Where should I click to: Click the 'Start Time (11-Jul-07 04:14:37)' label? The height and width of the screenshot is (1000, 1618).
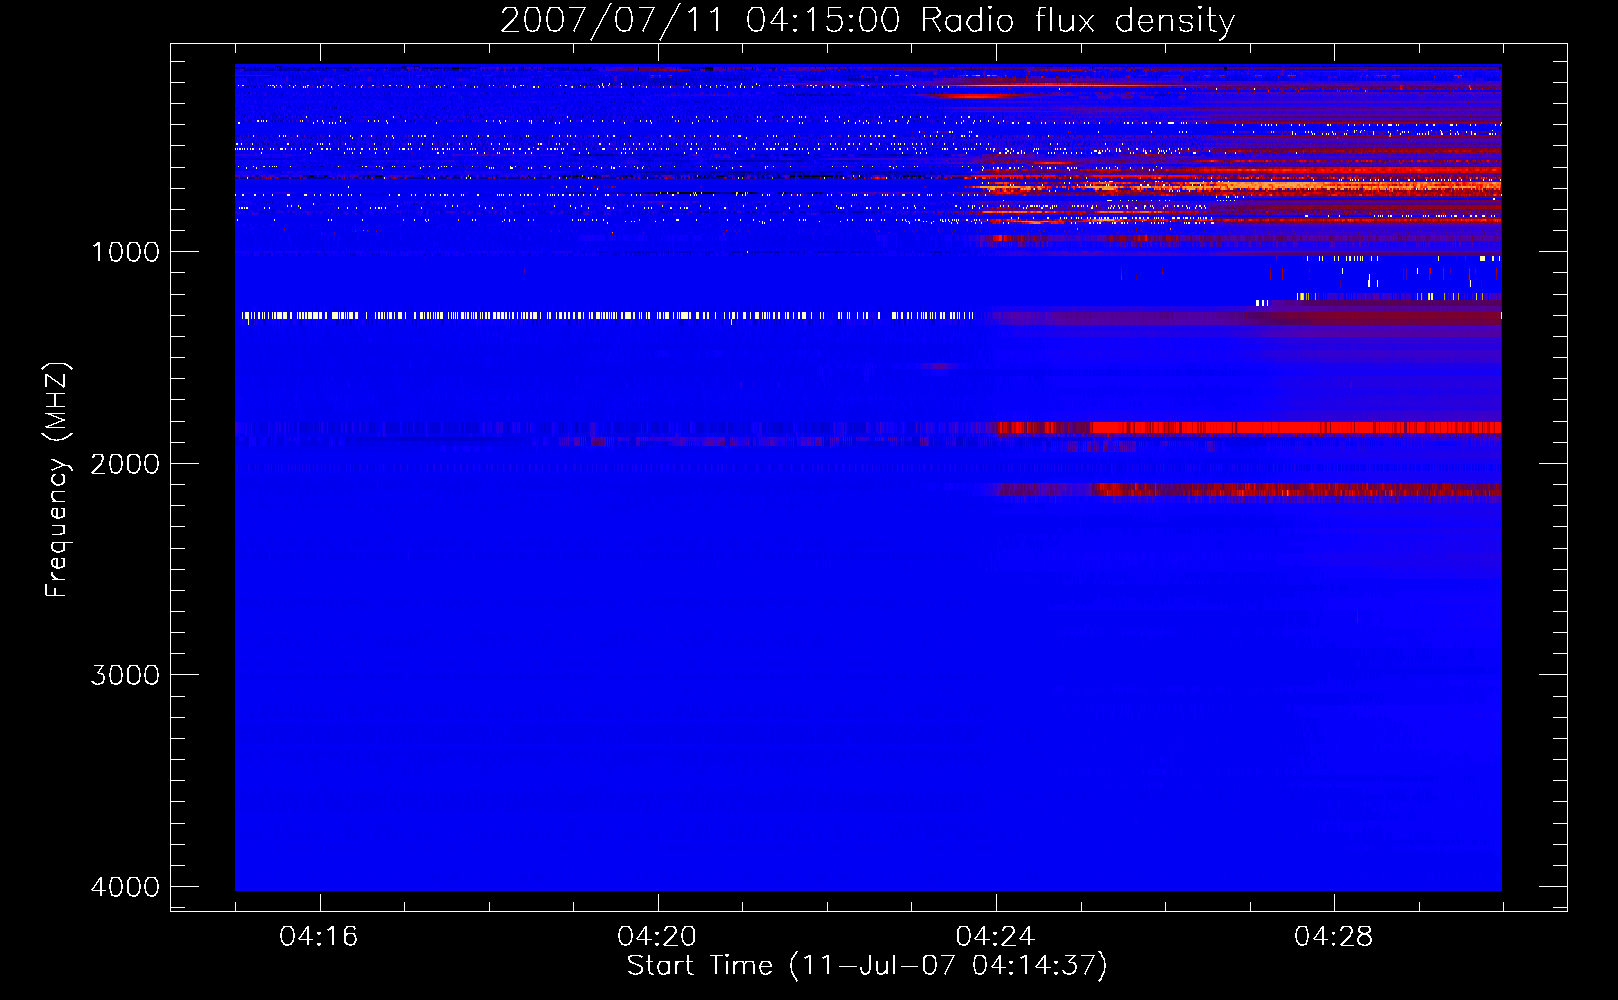pyautogui.click(x=867, y=966)
